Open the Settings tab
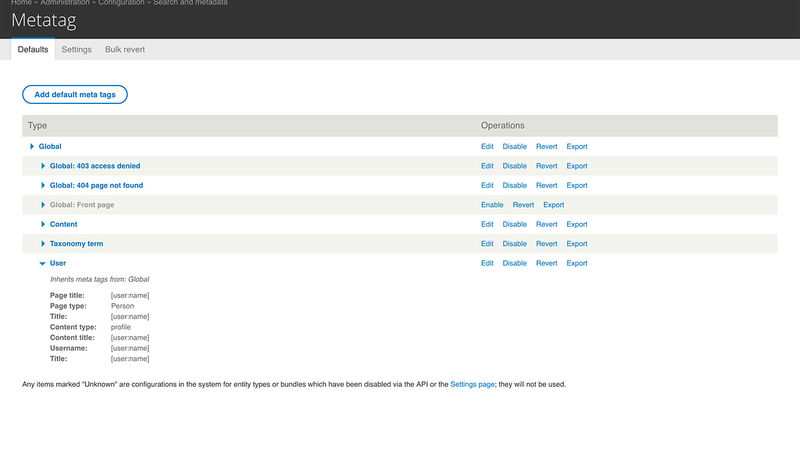Viewport: 800px width, 450px height. [77, 49]
